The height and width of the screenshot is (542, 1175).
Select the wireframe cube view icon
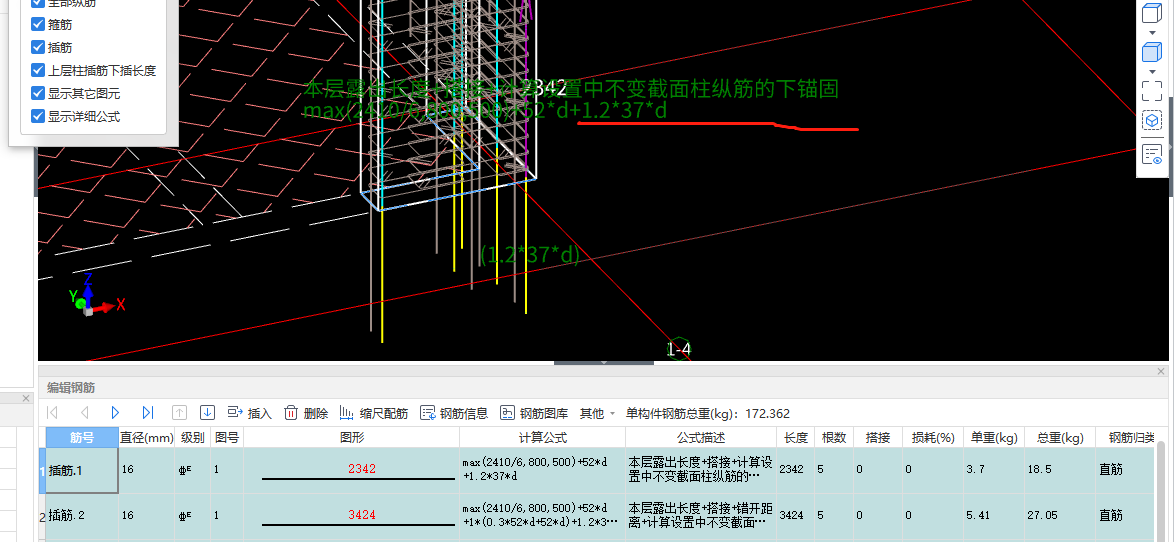(1151, 14)
